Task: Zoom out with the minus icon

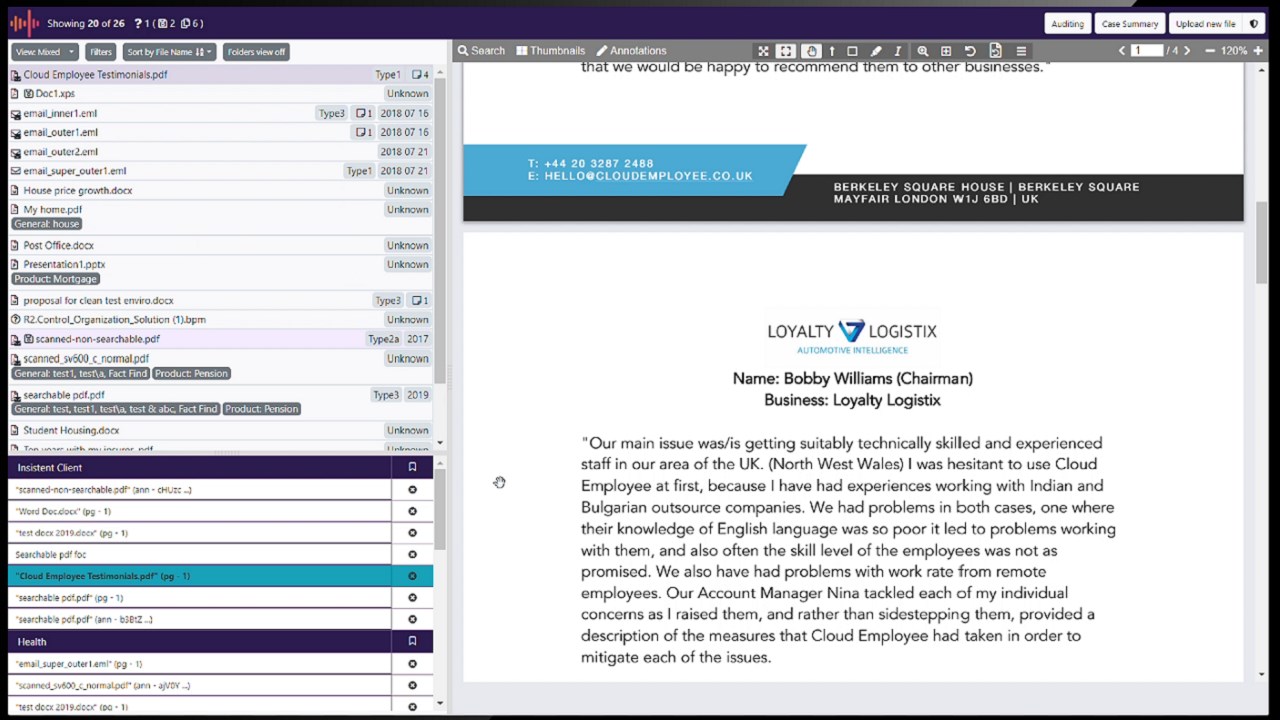Action: (x=1210, y=51)
